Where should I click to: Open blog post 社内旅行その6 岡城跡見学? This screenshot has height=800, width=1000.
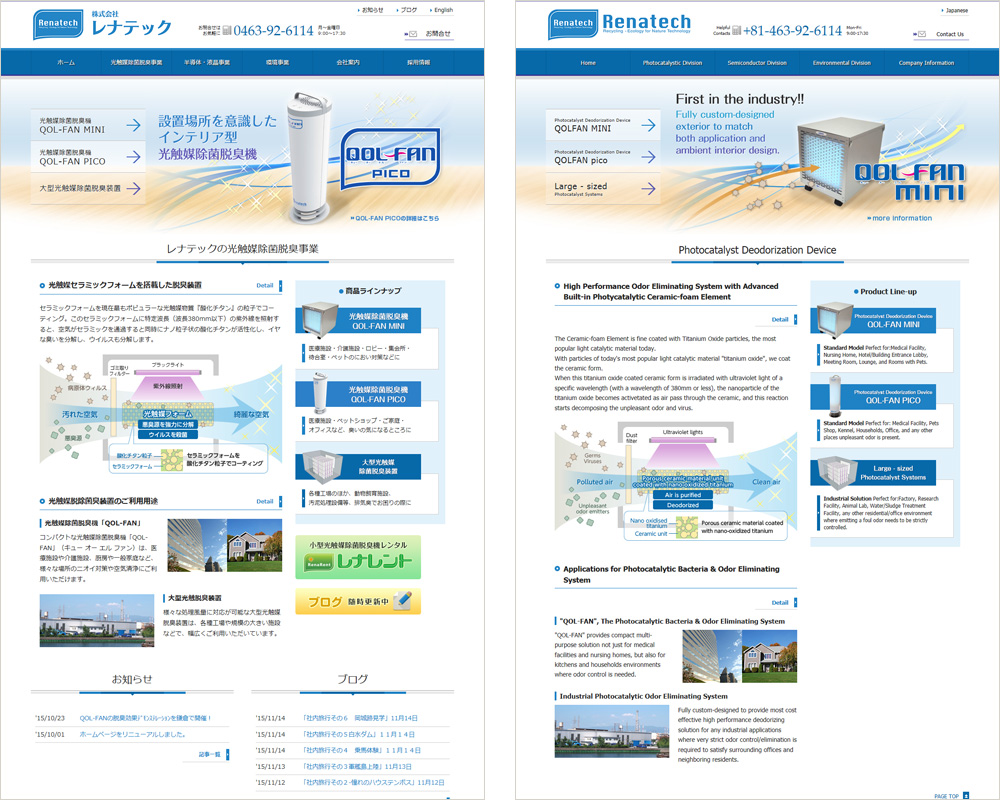click(360, 718)
